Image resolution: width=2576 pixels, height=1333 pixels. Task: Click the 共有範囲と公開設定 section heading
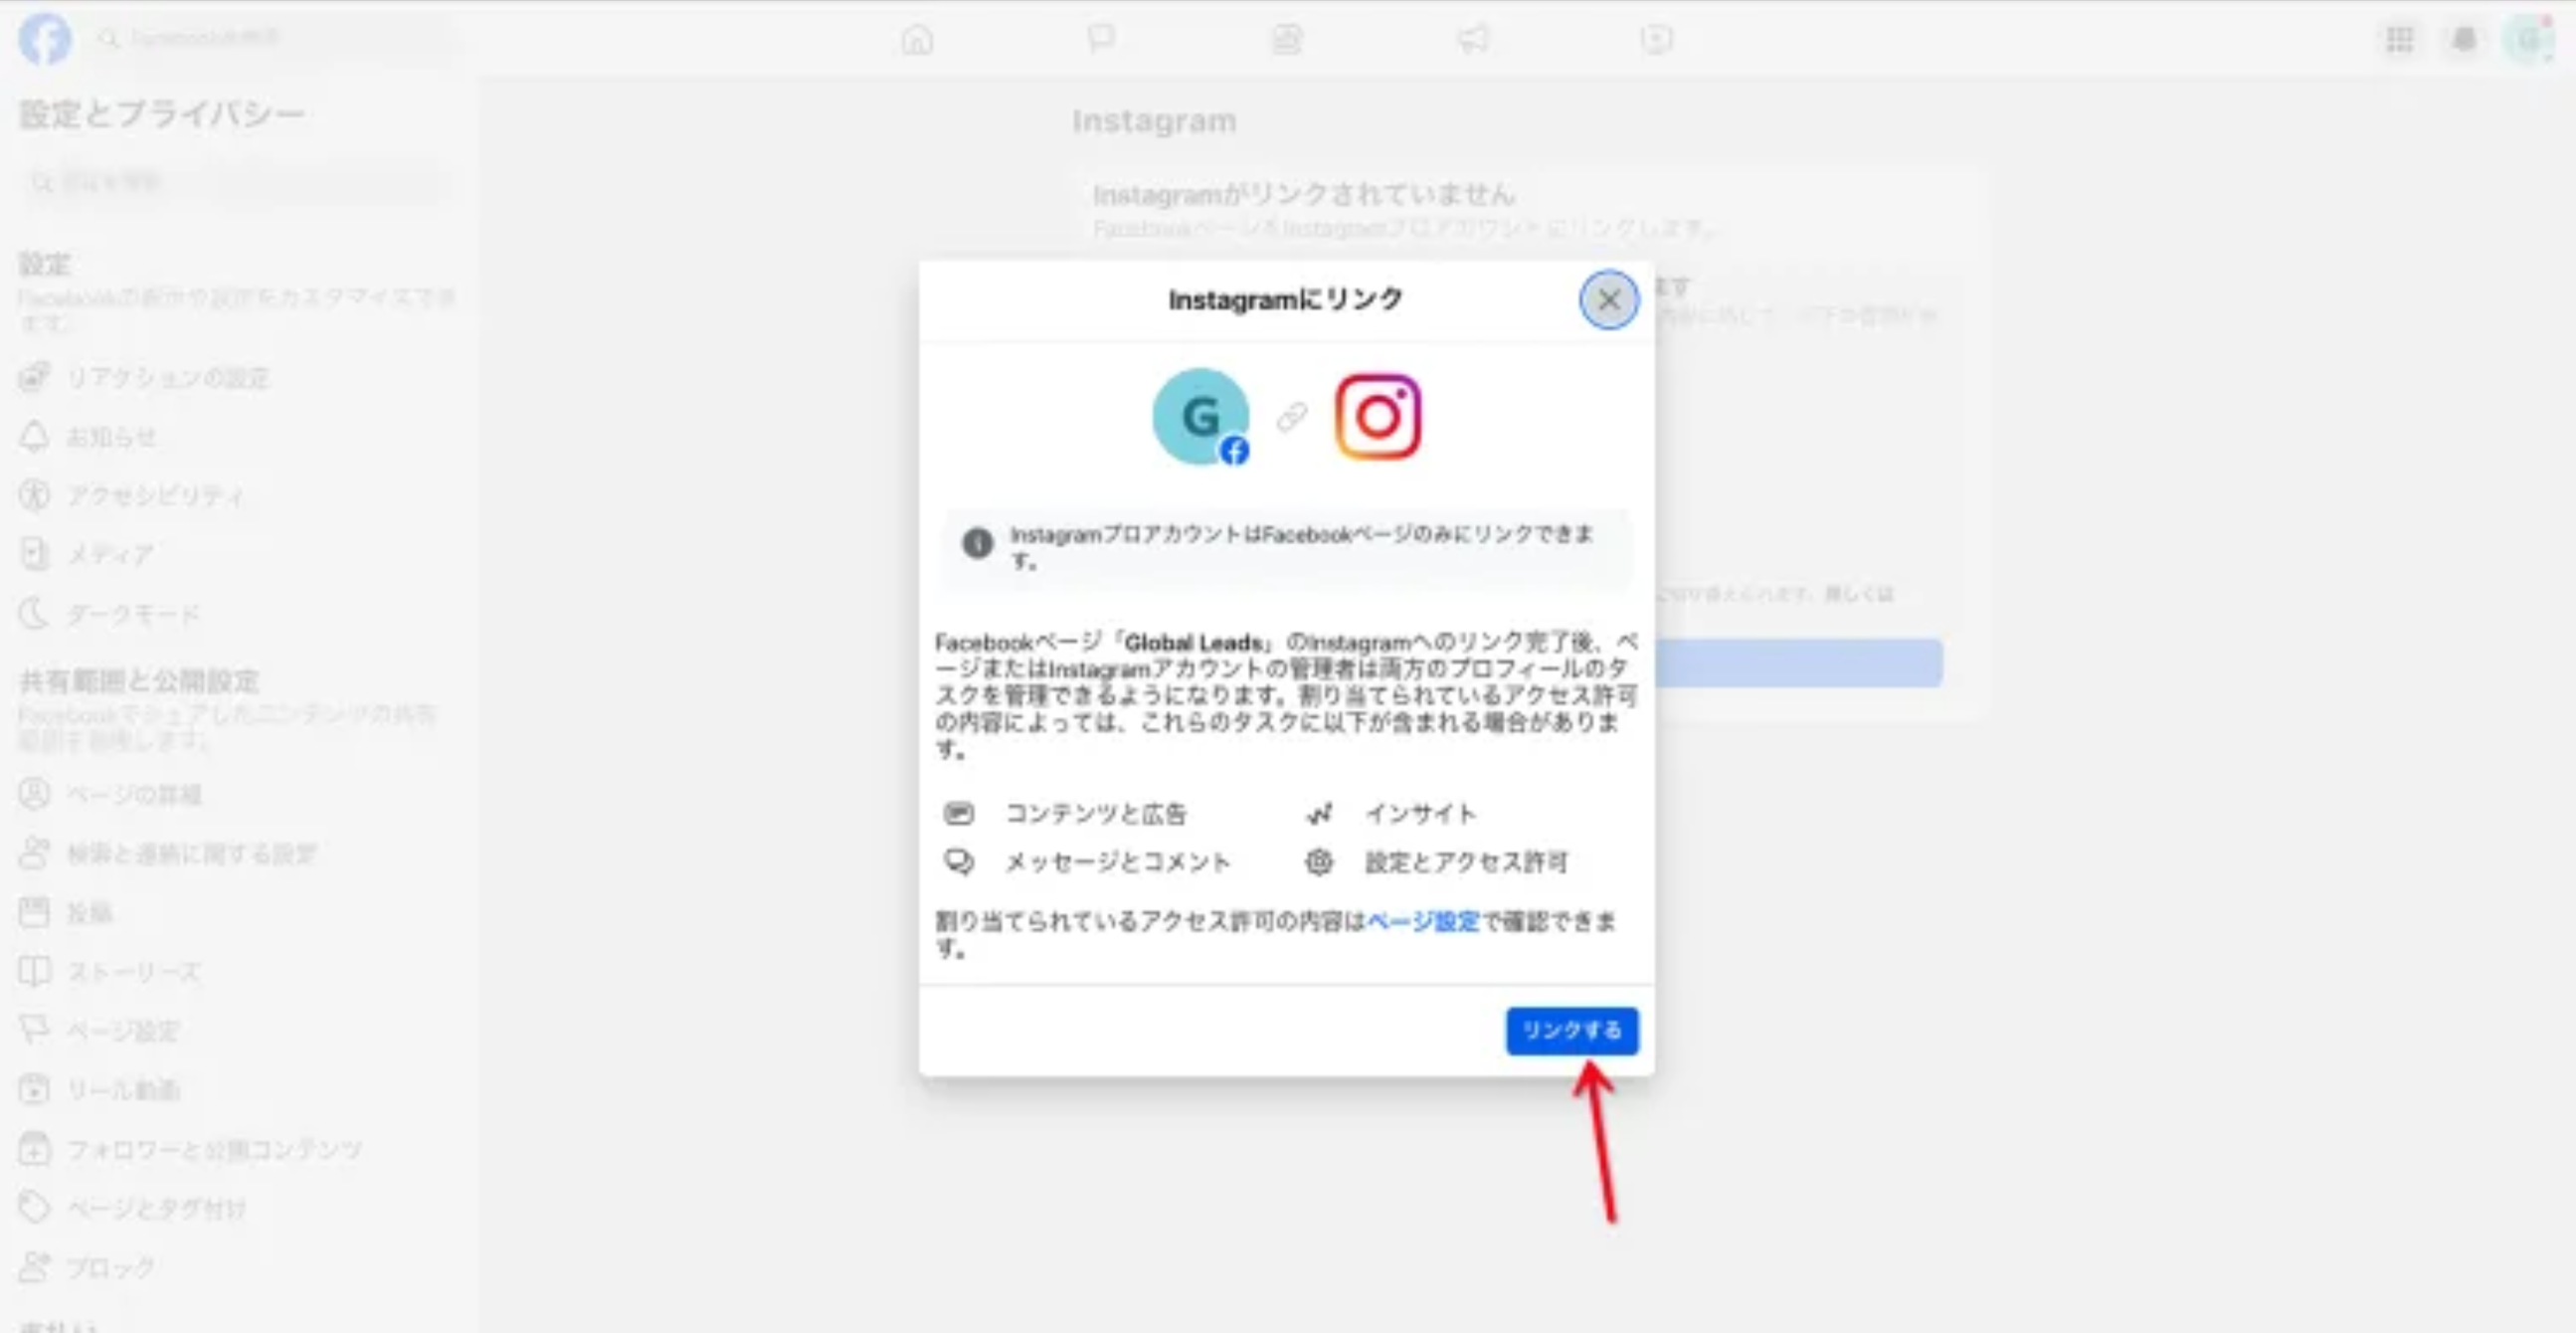[x=139, y=681]
